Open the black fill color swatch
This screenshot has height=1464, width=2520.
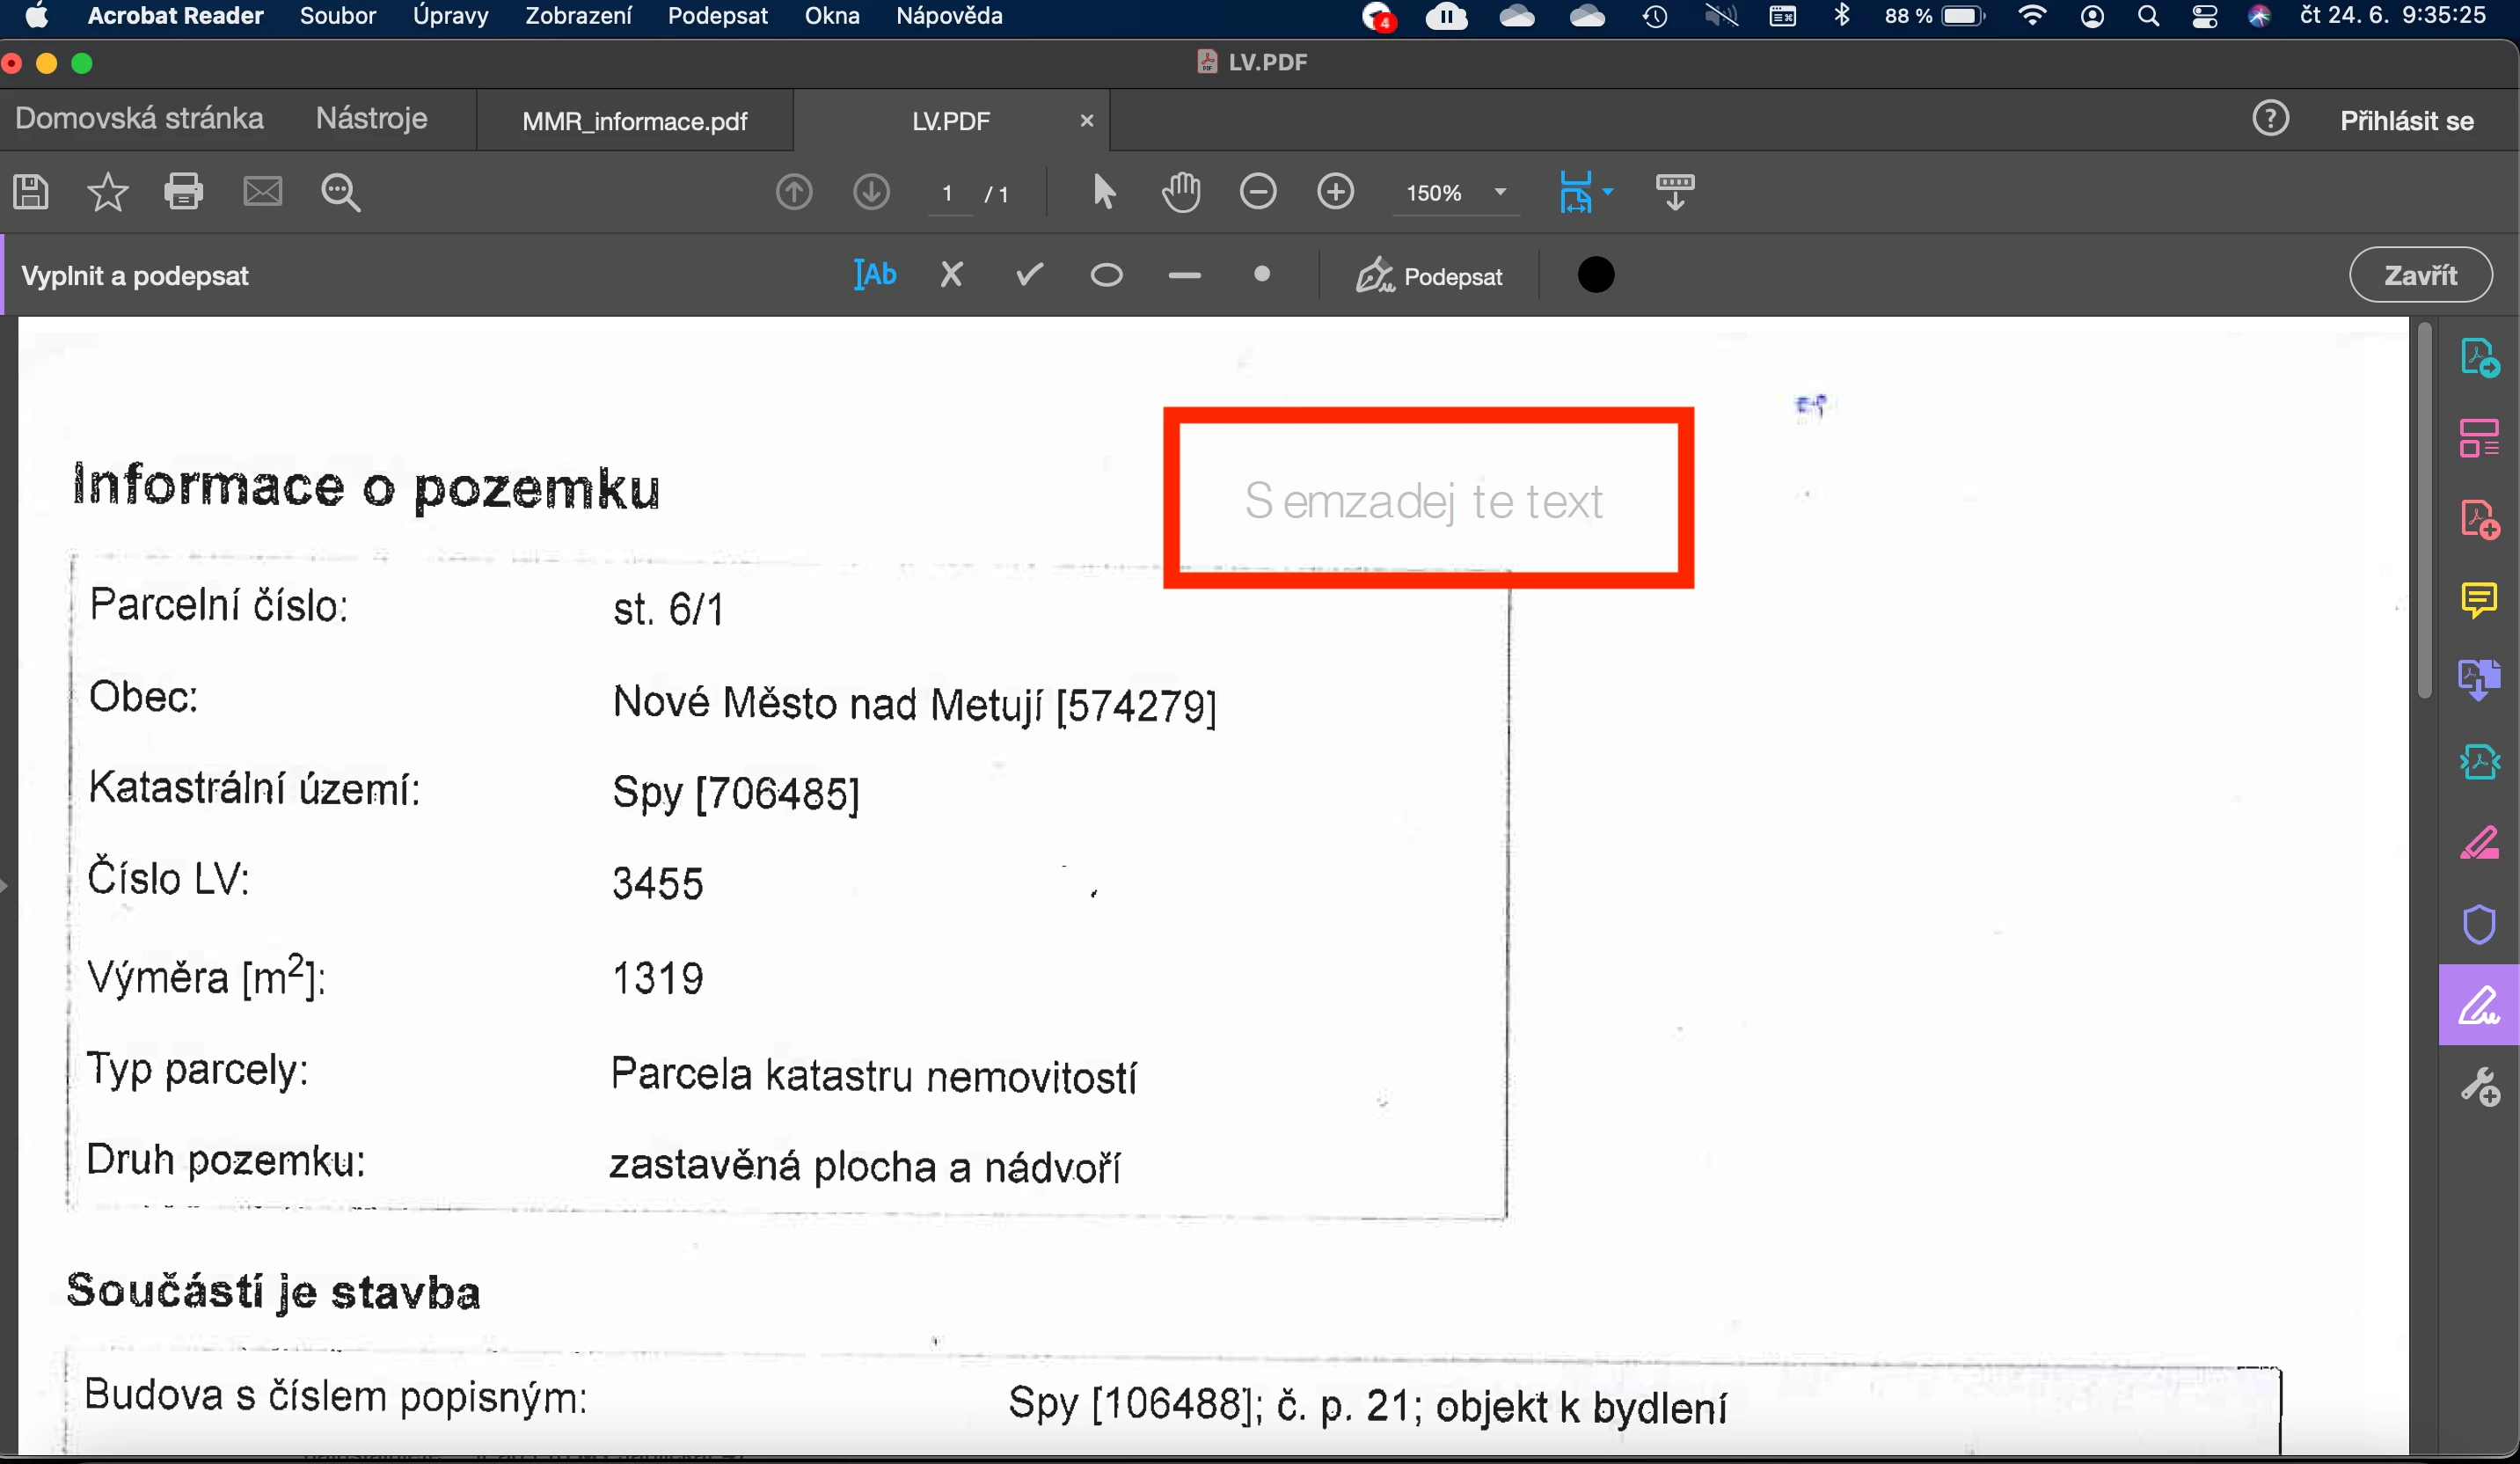pyautogui.click(x=1595, y=275)
